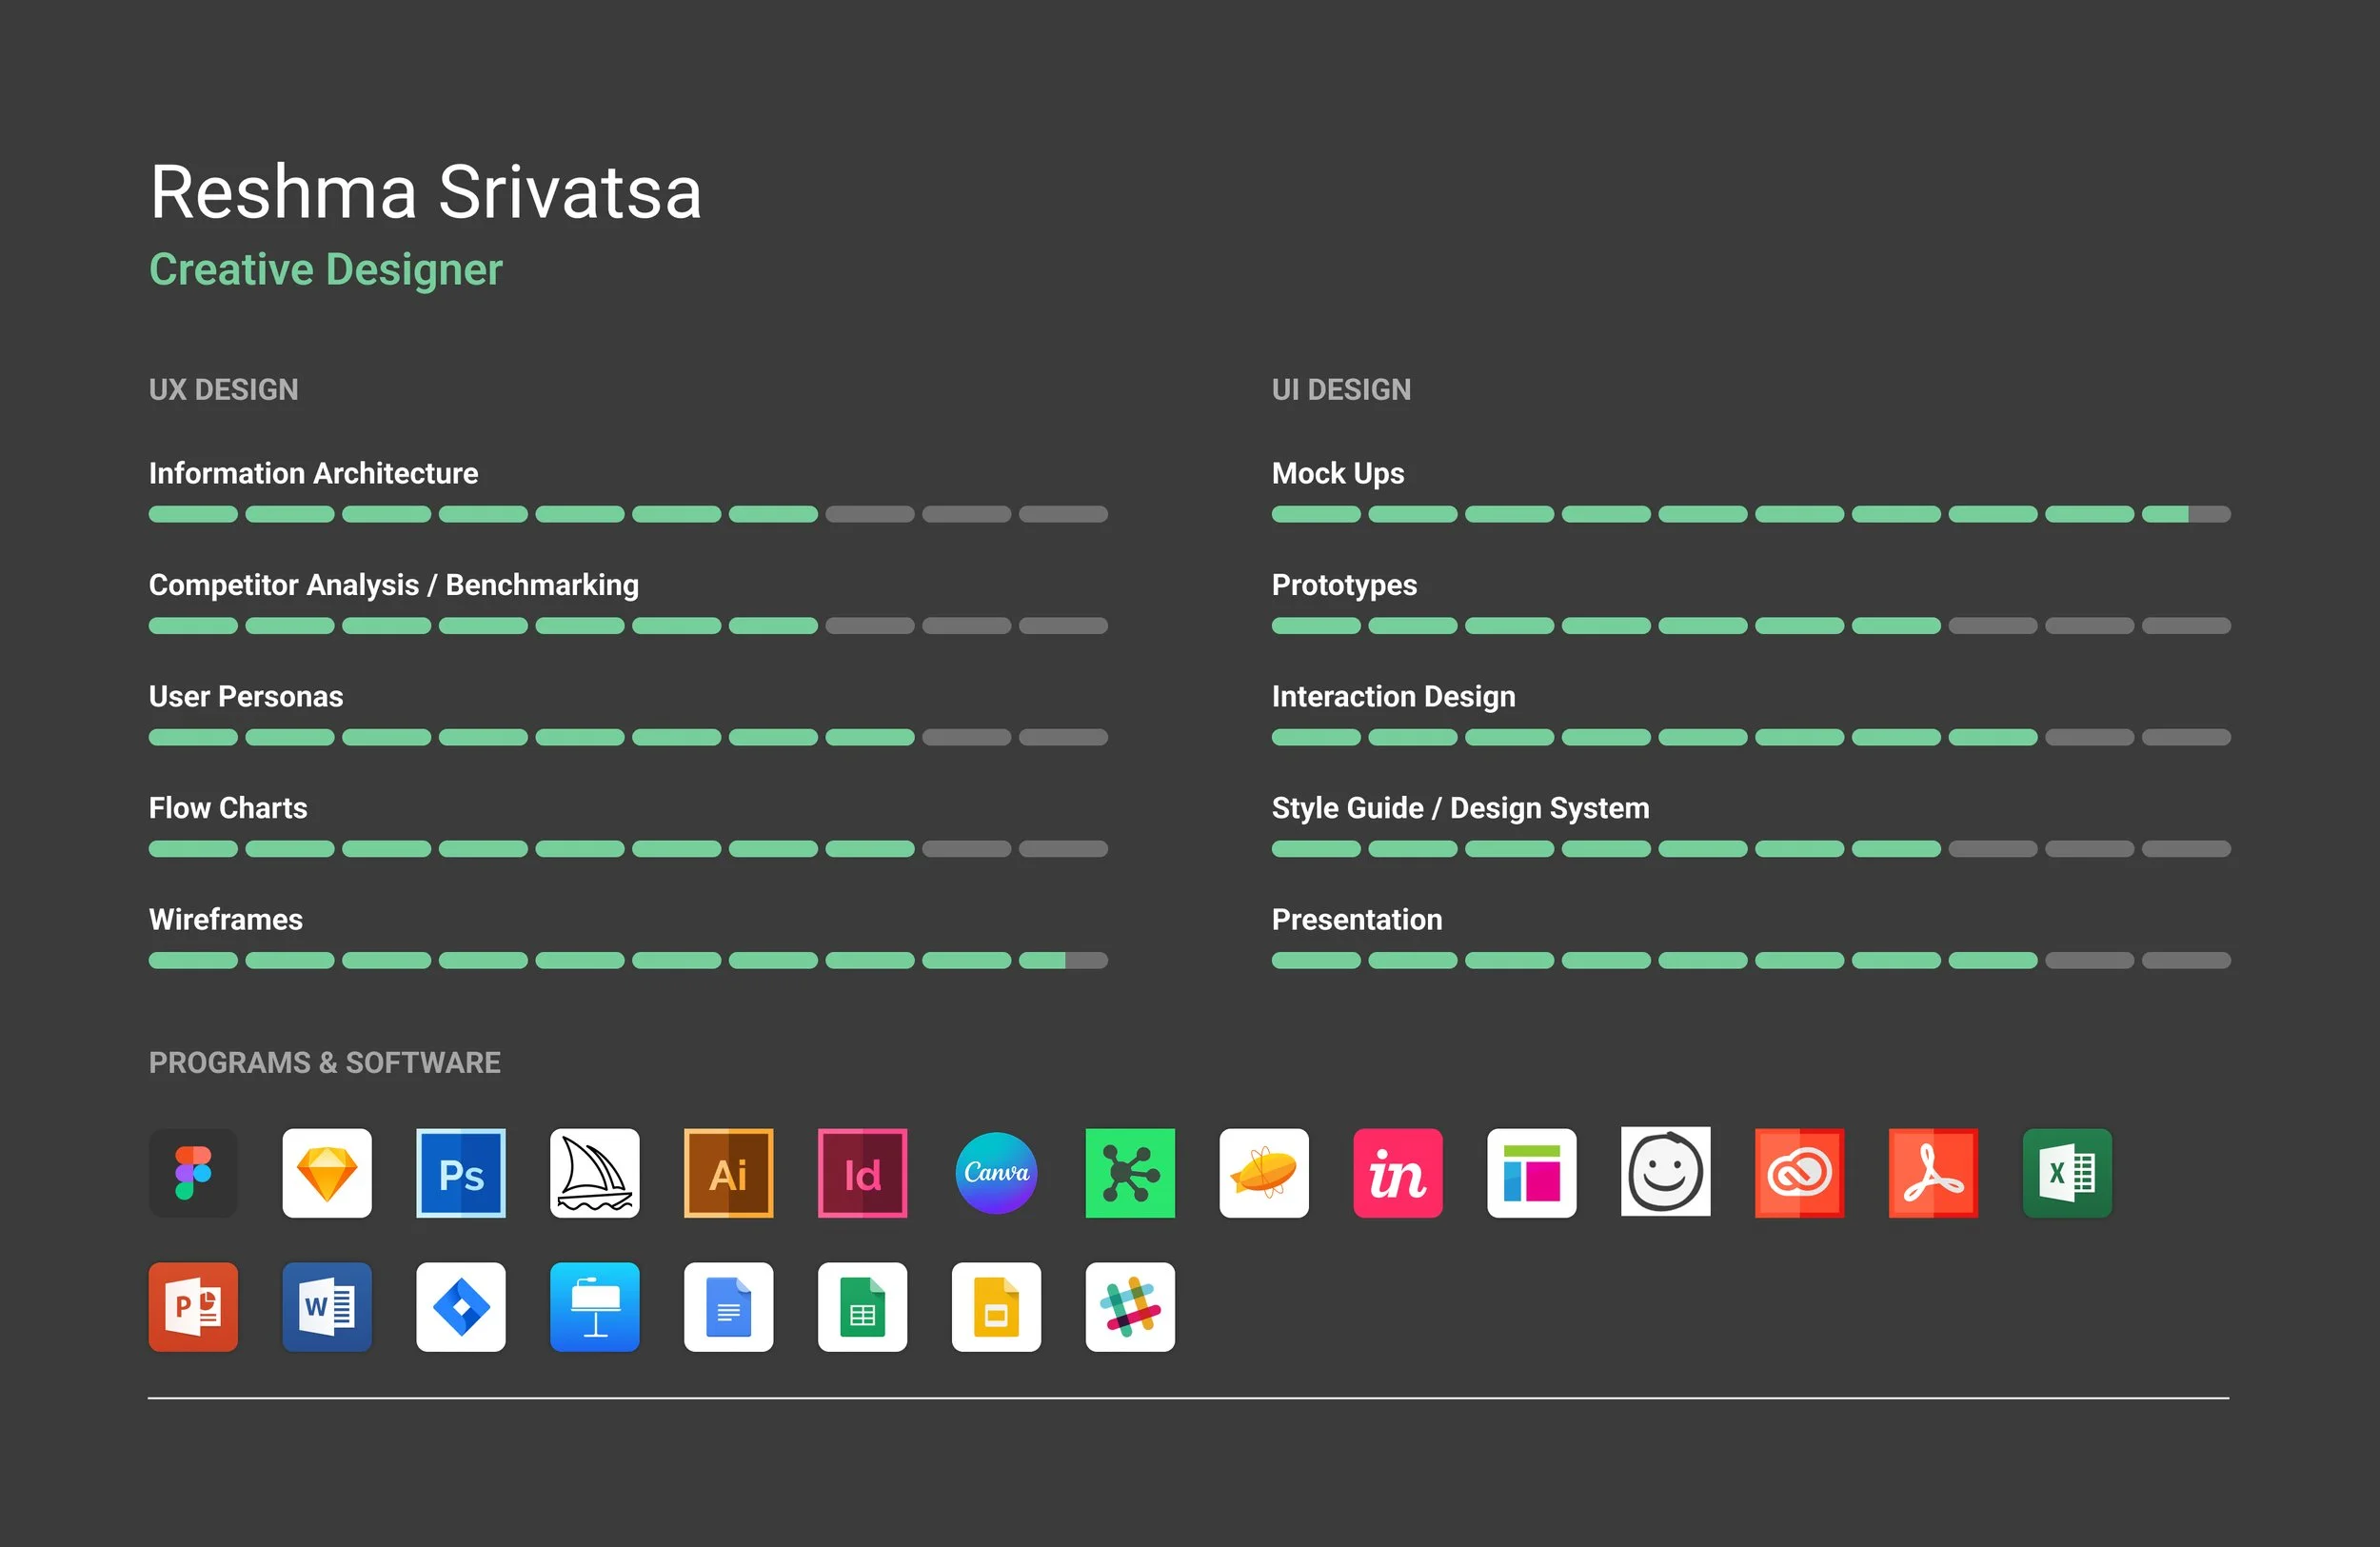Click the smiley face sketch icon
Screen dimensions: 2380x1547
(1666, 1172)
